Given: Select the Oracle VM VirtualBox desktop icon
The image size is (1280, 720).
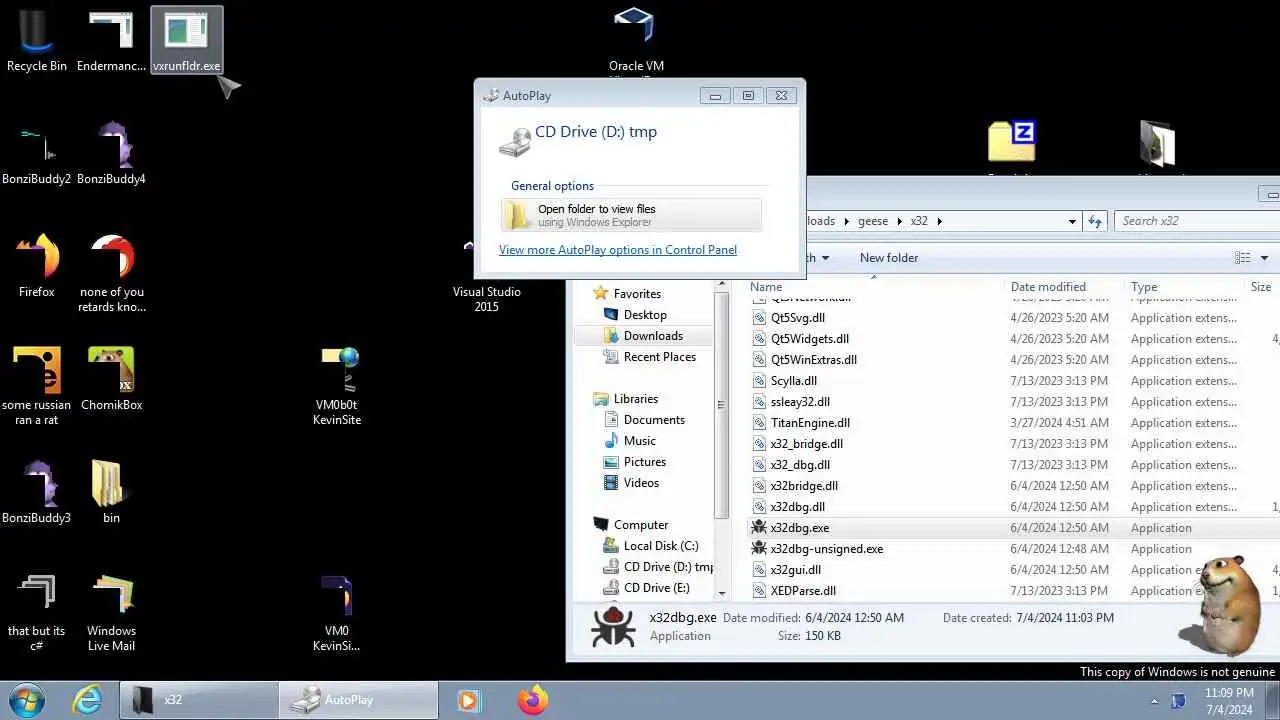Looking at the screenshot, I should point(636,40).
